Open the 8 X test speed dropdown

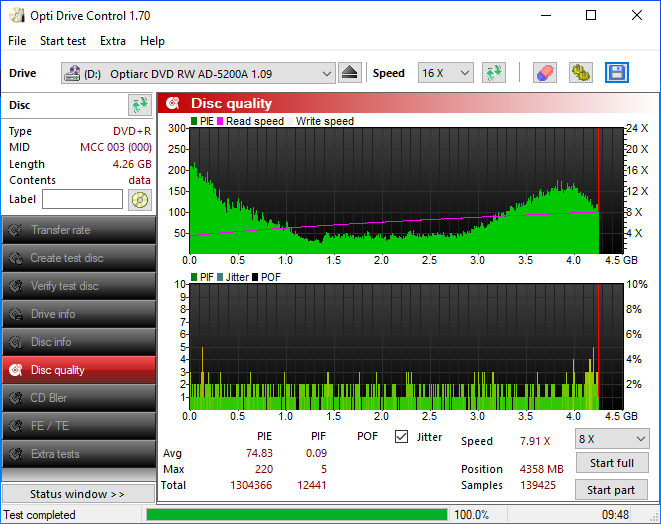point(612,439)
